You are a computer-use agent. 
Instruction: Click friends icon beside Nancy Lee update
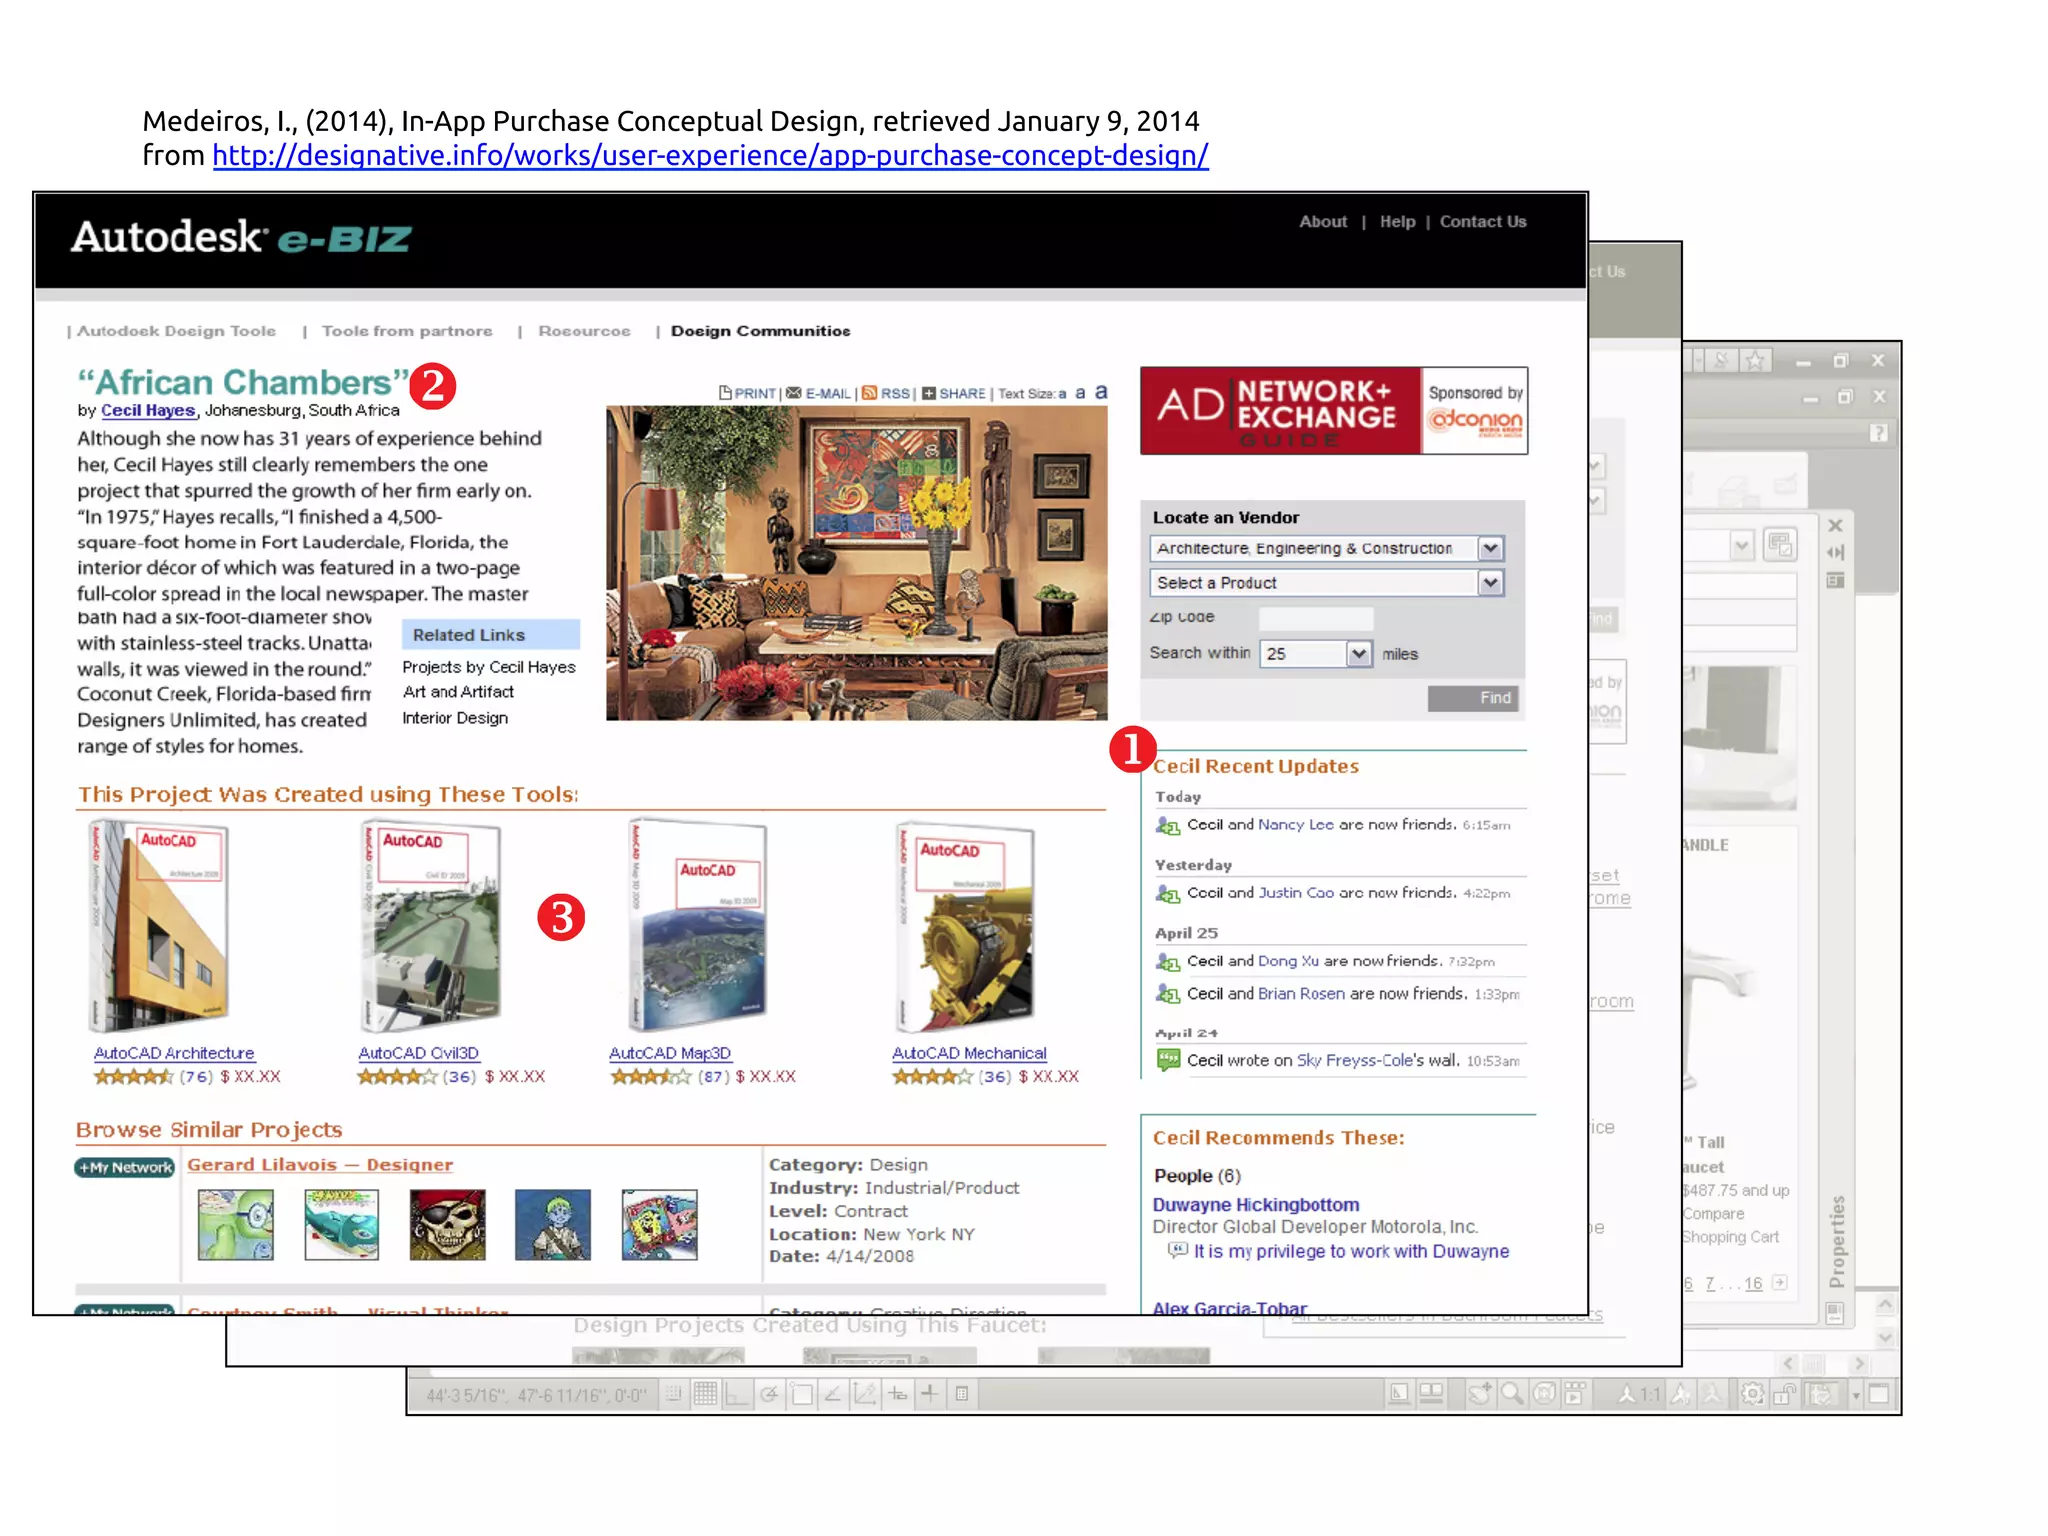(x=1167, y=826)
